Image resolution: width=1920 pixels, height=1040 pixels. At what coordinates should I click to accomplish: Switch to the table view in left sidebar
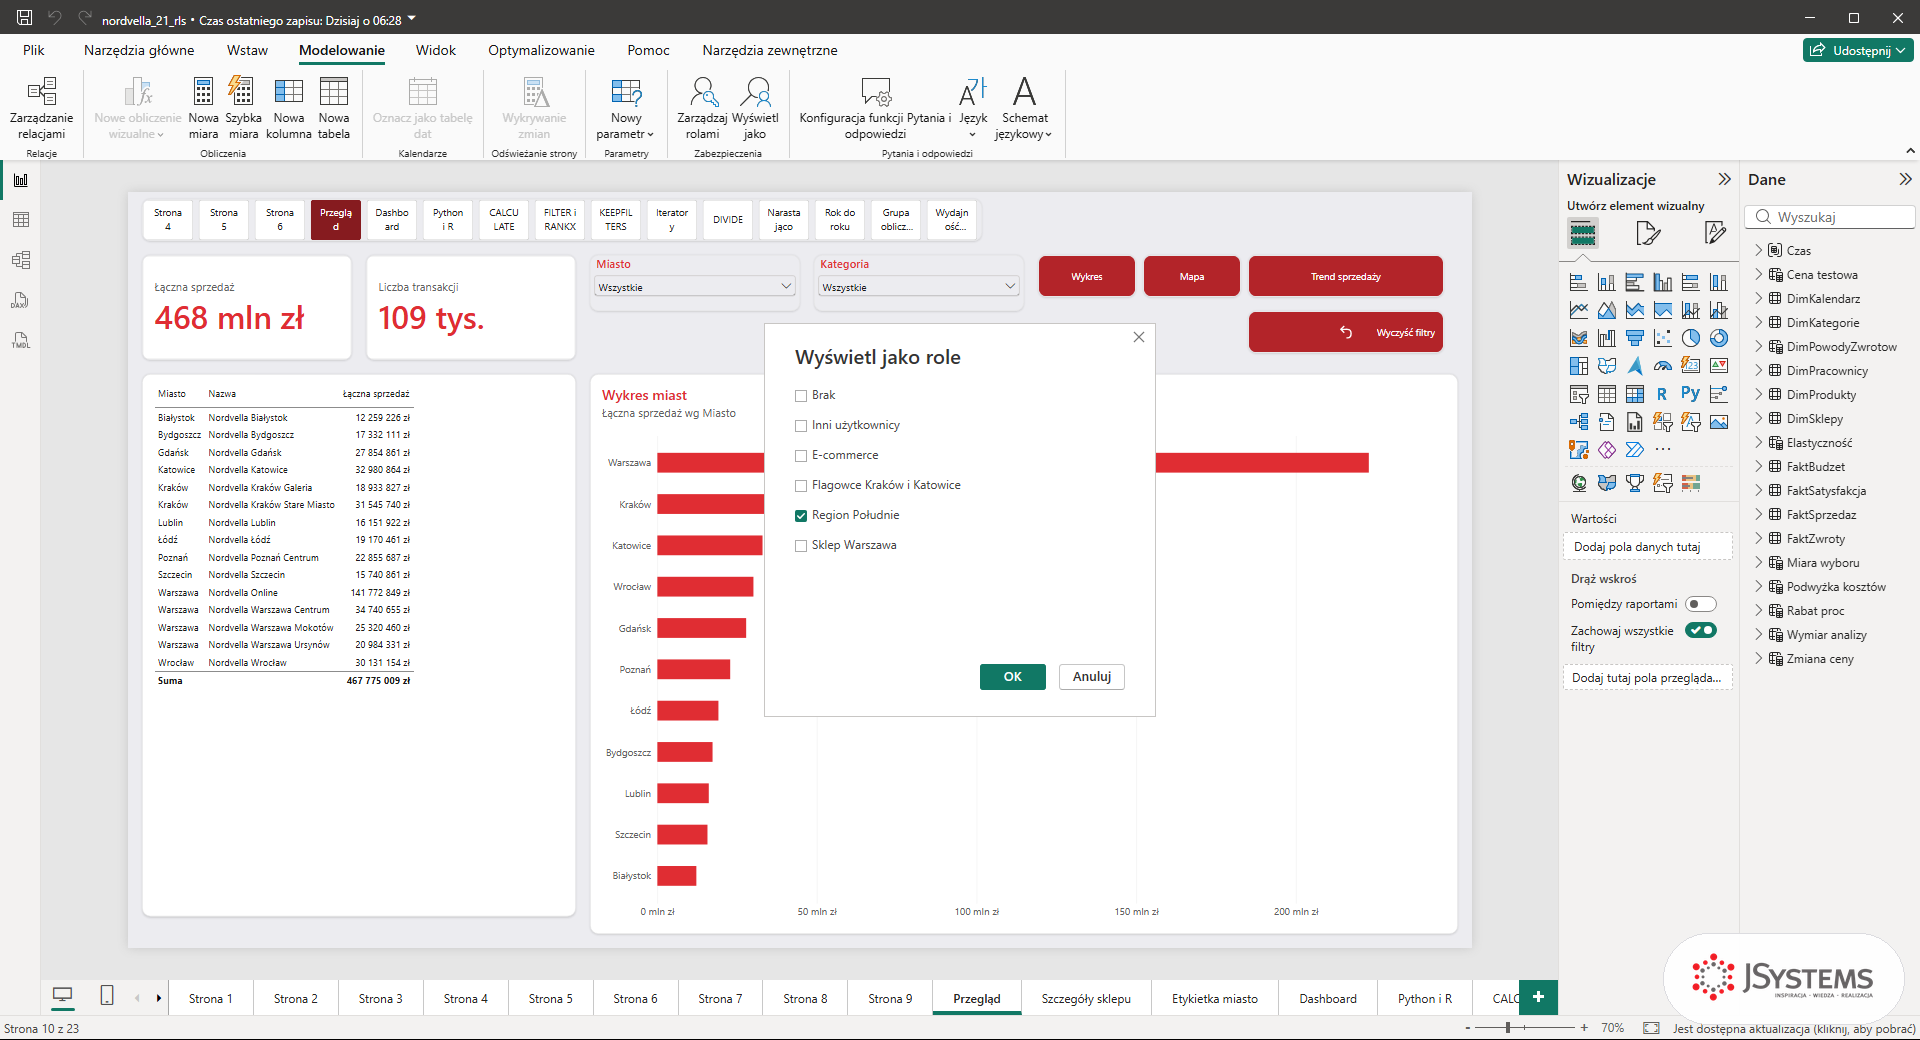(x=21, y=220)
